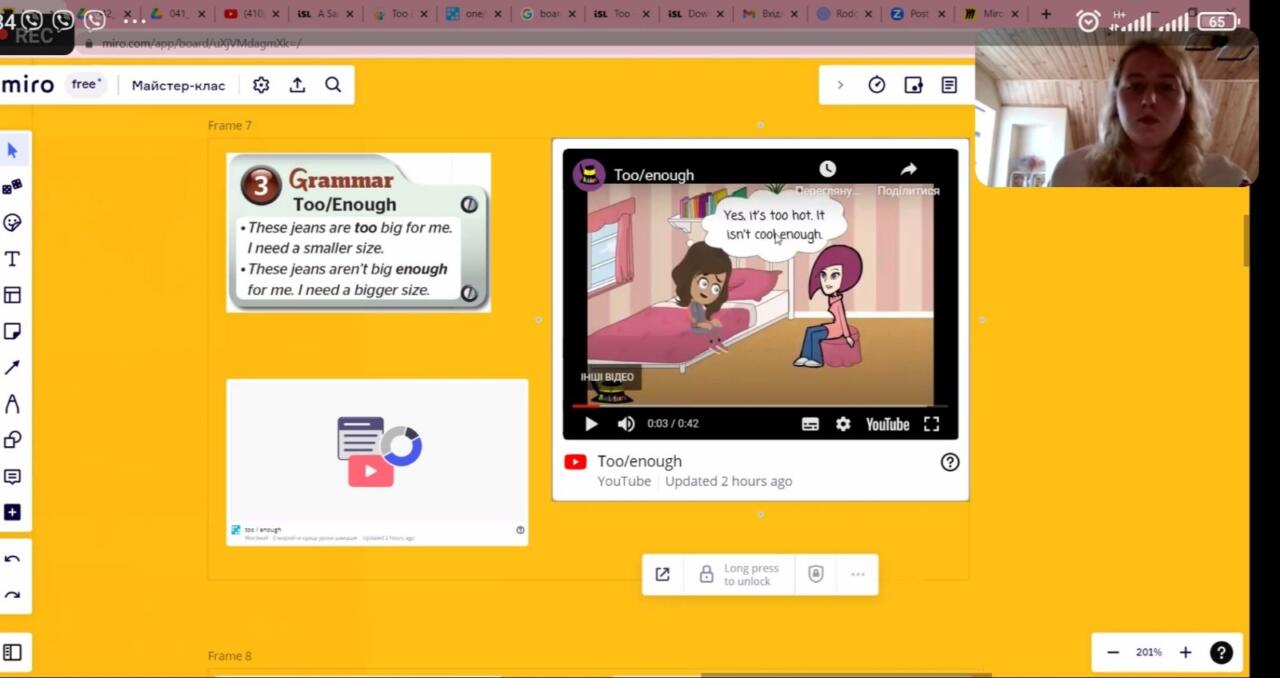
Task: Click the 201% zoom level
Action: (x=1148, y=652)
